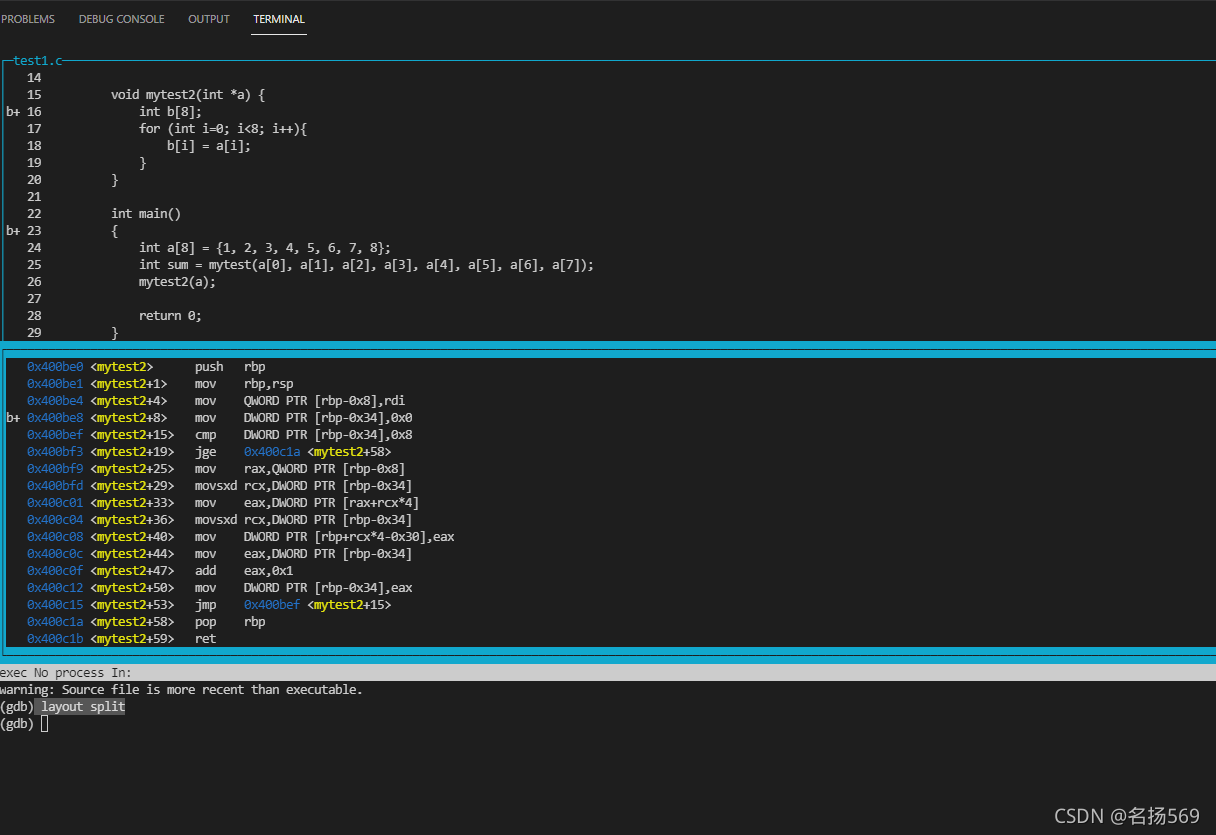Click the 'int b[8];' source line

(x=170, y=112)
